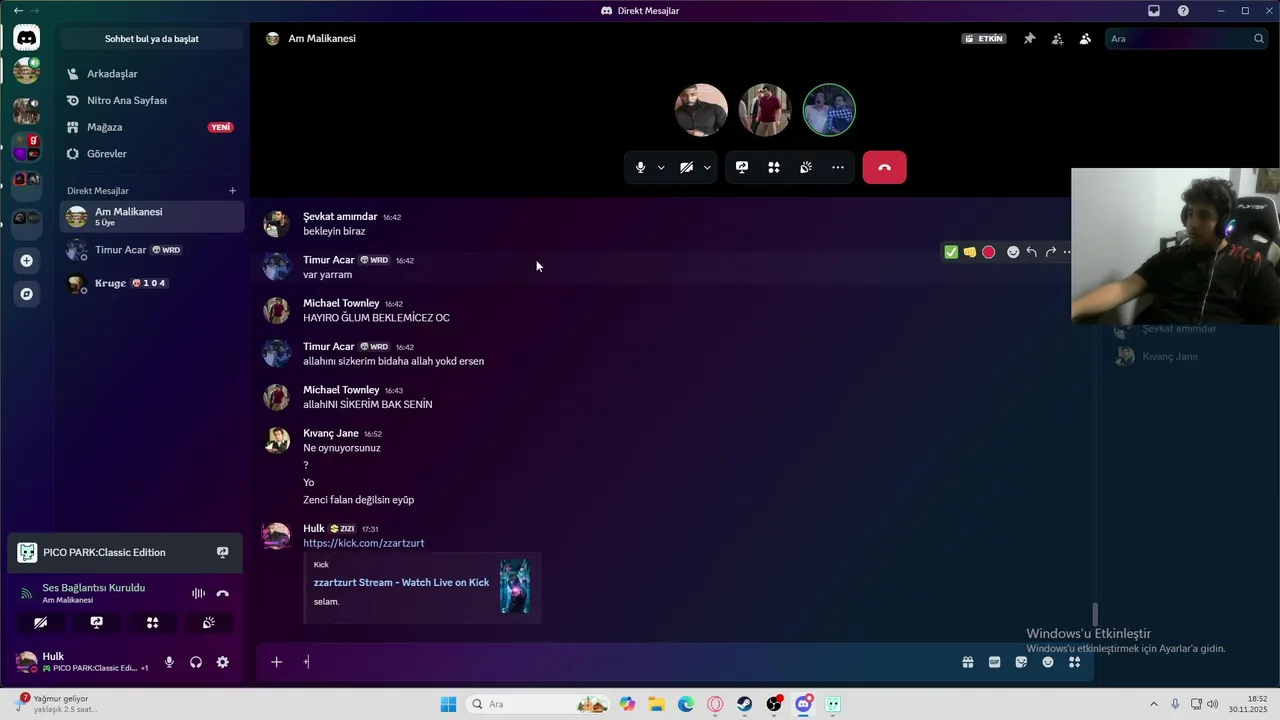Open Kruge direct message
Viewport: 1280px width, 720px height.
pyautogui.click(x=152, y=283)
